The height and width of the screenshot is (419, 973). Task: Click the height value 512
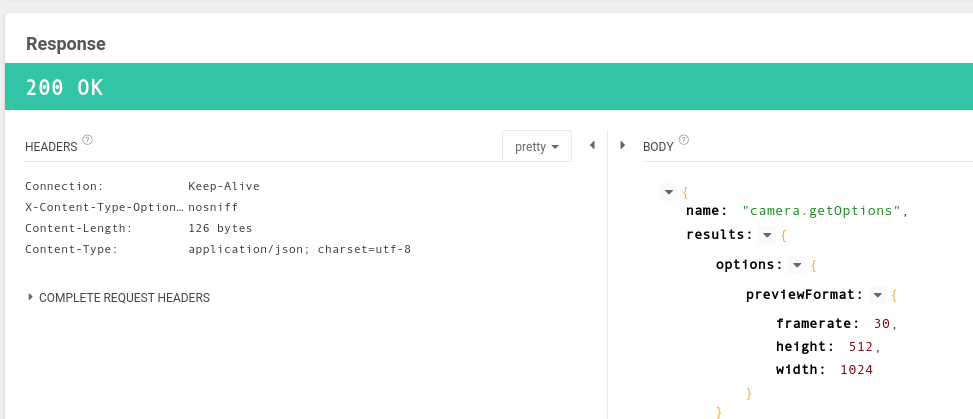coord(858,346)
